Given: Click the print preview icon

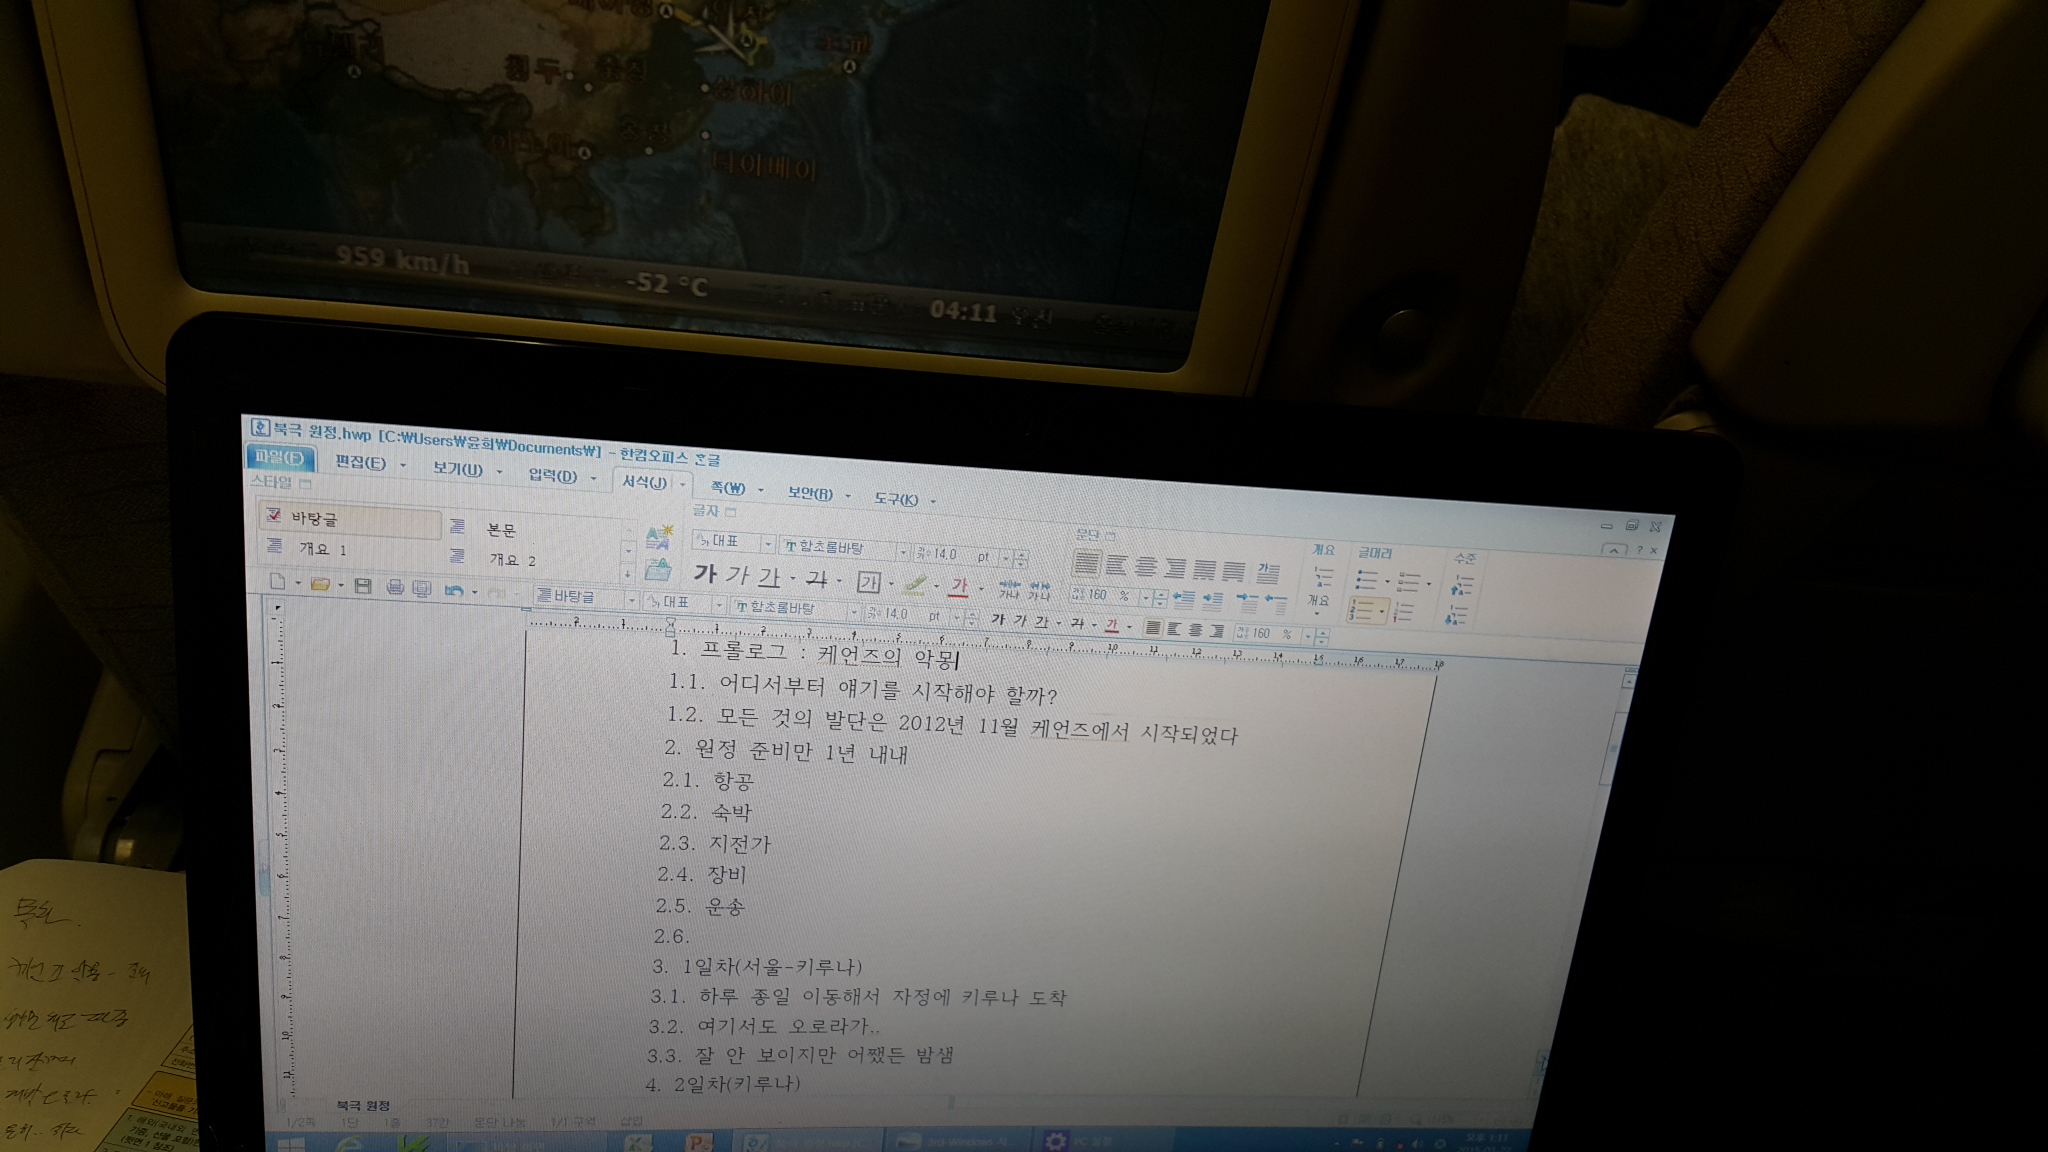Looking at the screenshot, I should click(x=422, y=588).
